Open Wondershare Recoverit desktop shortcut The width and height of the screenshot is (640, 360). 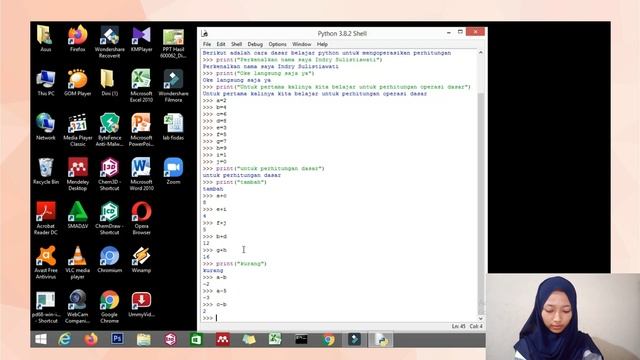click(109, 41)
